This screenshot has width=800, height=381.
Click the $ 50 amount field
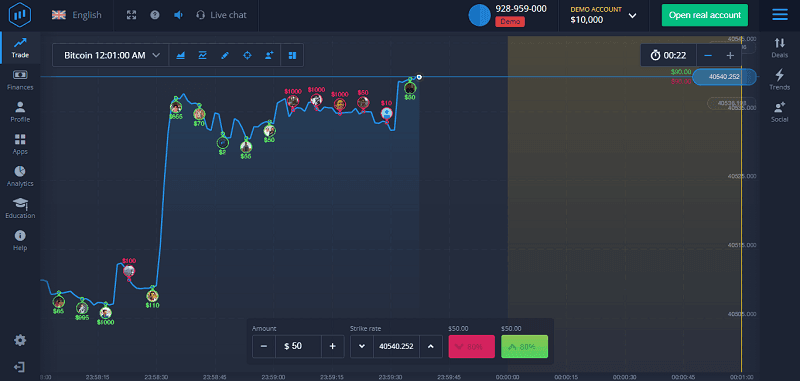(298, 346)
